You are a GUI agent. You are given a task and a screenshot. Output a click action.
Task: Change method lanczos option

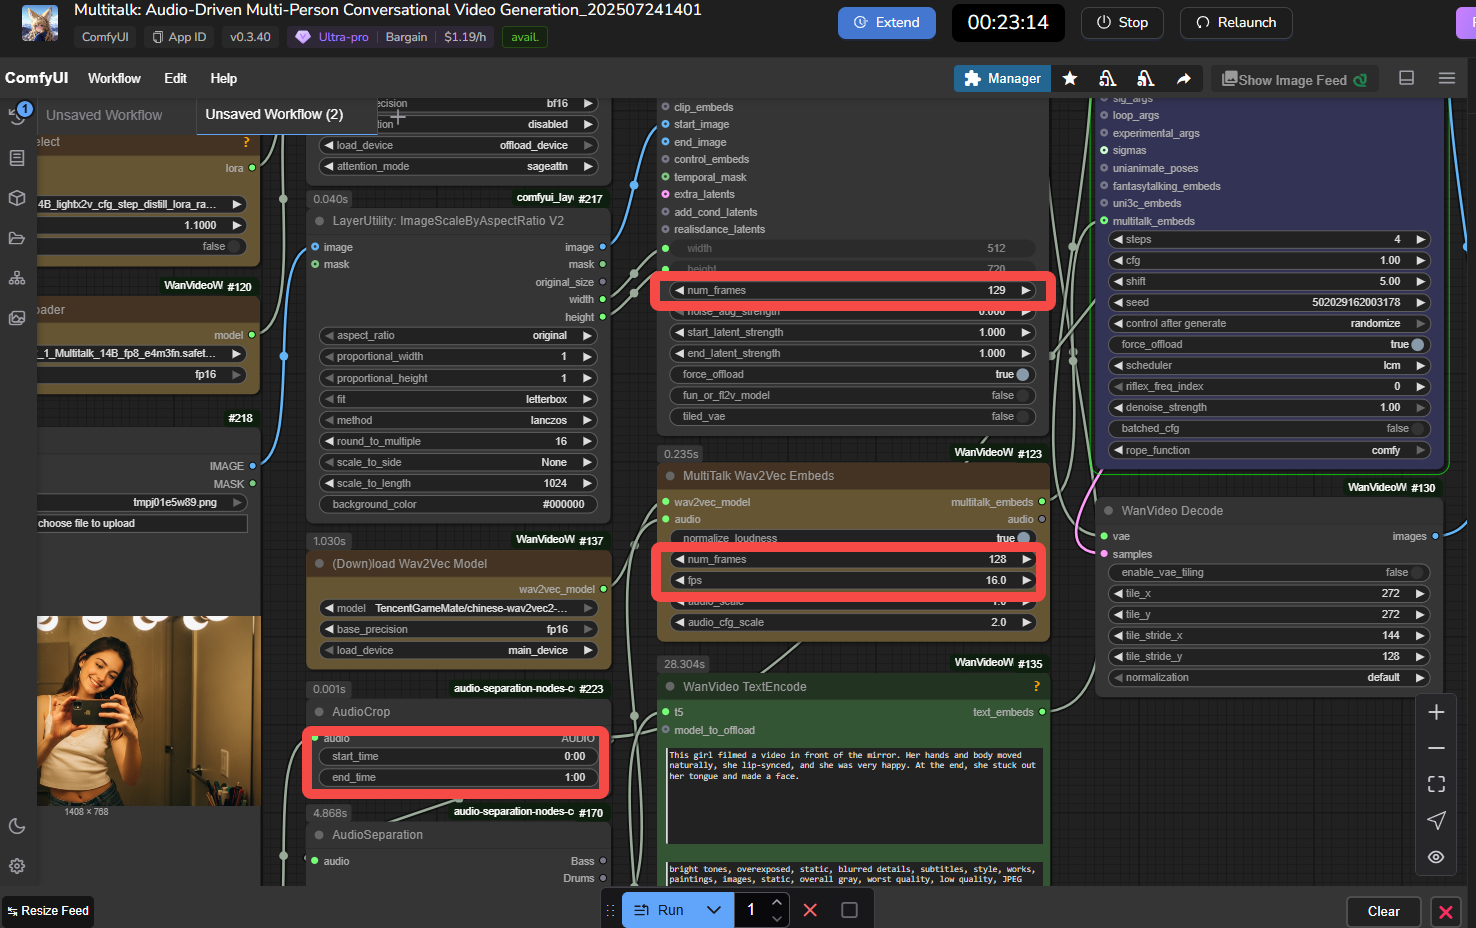(x=459, y=420)
